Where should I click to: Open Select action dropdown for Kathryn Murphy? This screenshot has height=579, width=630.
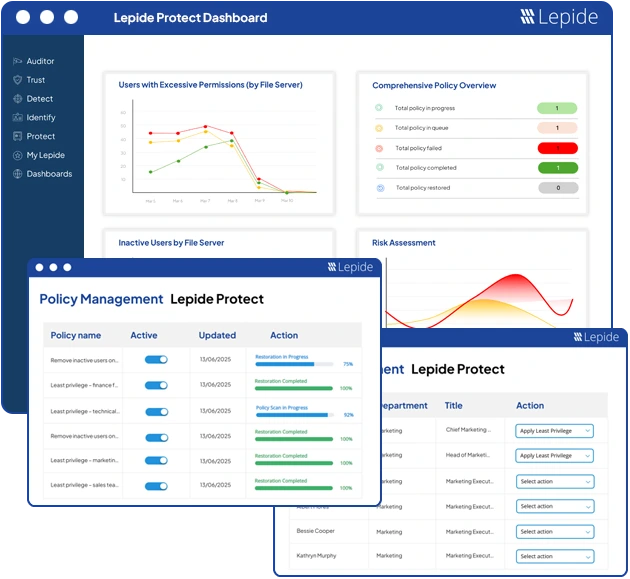coord(555,556)
